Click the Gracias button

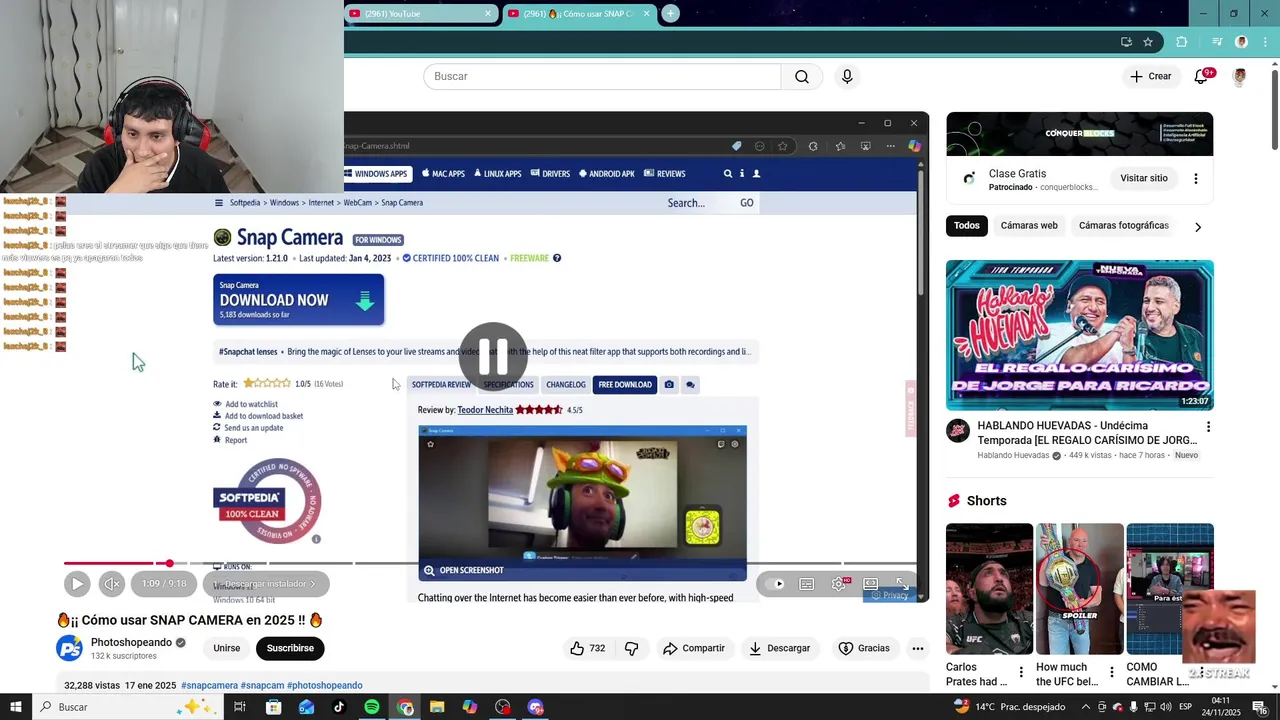[x=864, y=648]
